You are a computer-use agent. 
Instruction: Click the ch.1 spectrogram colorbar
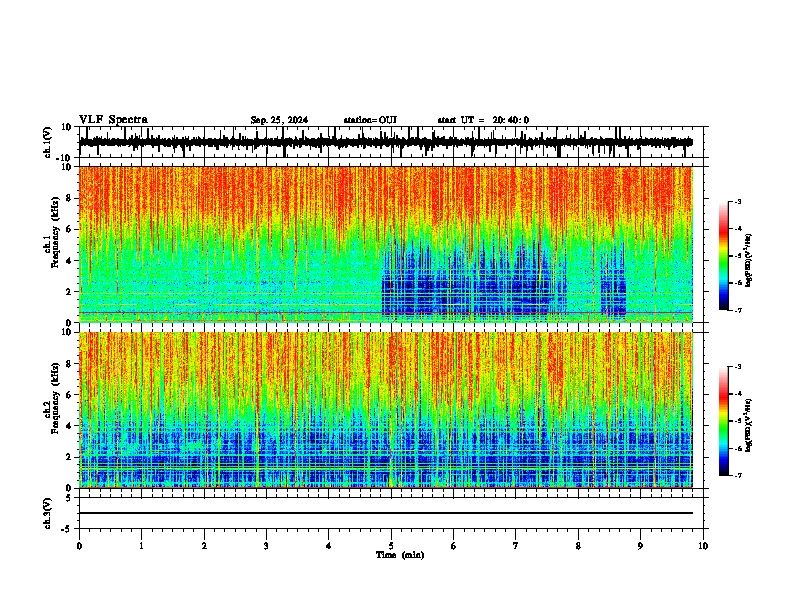(x=723, y=256)
